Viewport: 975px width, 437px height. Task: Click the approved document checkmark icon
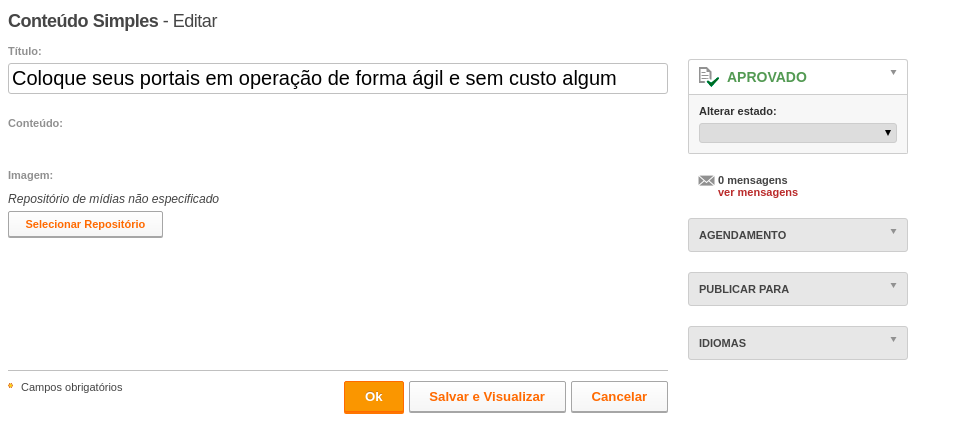708,77
